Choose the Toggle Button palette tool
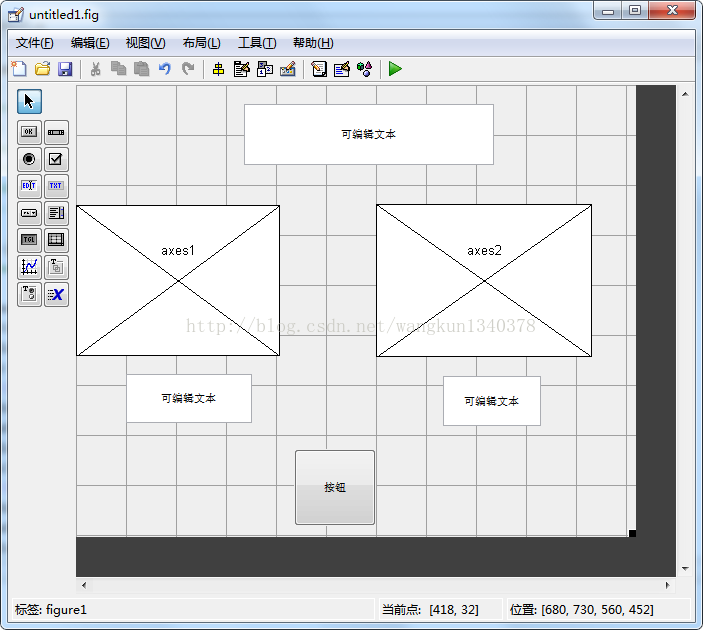The height and width of the screenshot is (630, 703). tap(29, 240)
